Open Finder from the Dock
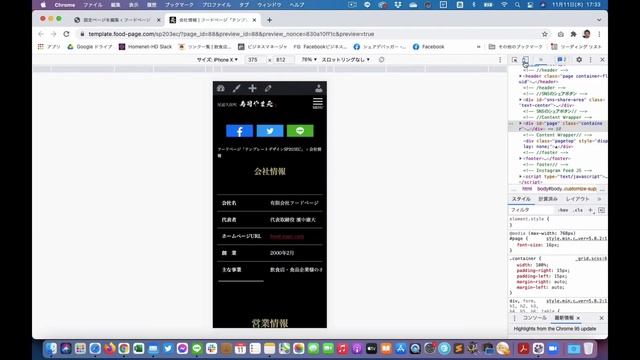Screen dimensions: 640x360 (51, 348)
